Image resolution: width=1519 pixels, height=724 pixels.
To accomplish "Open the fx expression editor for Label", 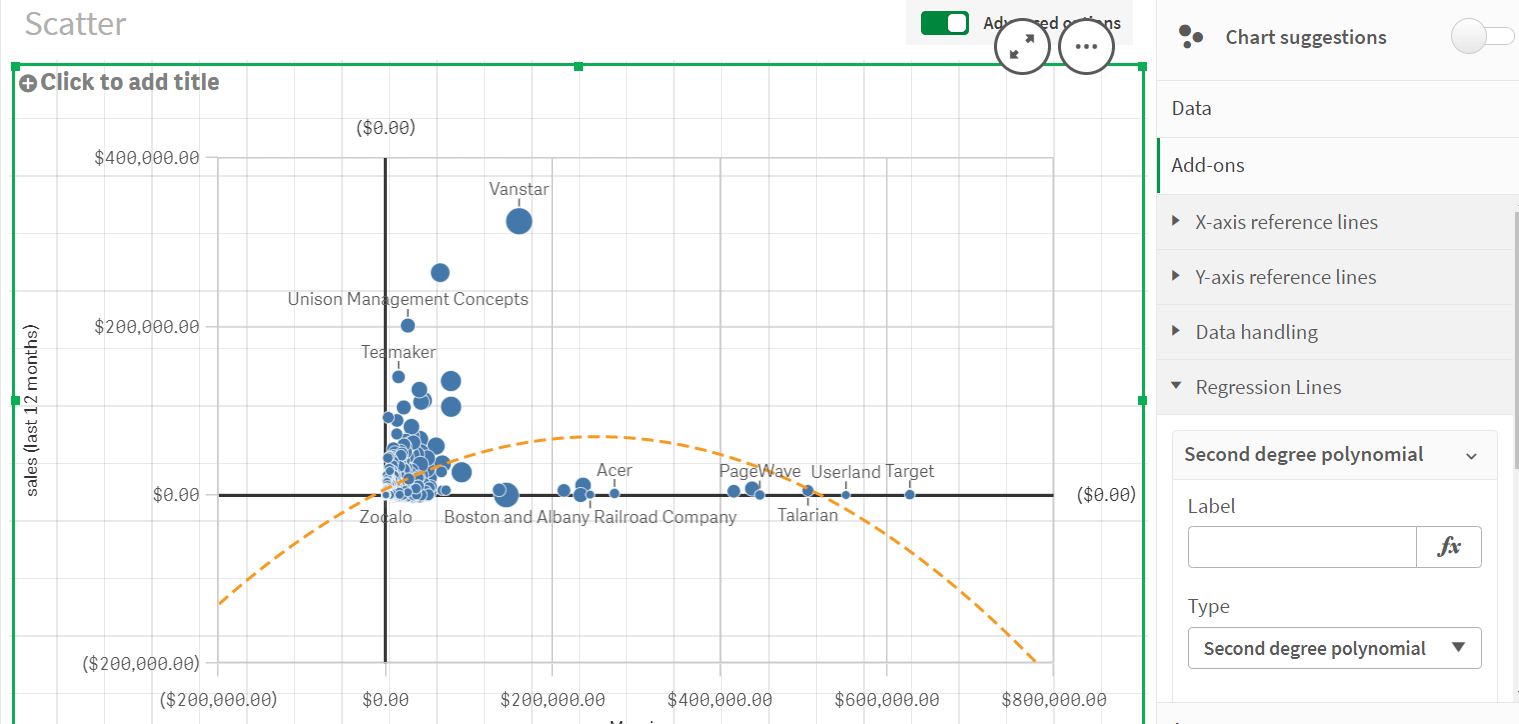I will (1449, 547).
